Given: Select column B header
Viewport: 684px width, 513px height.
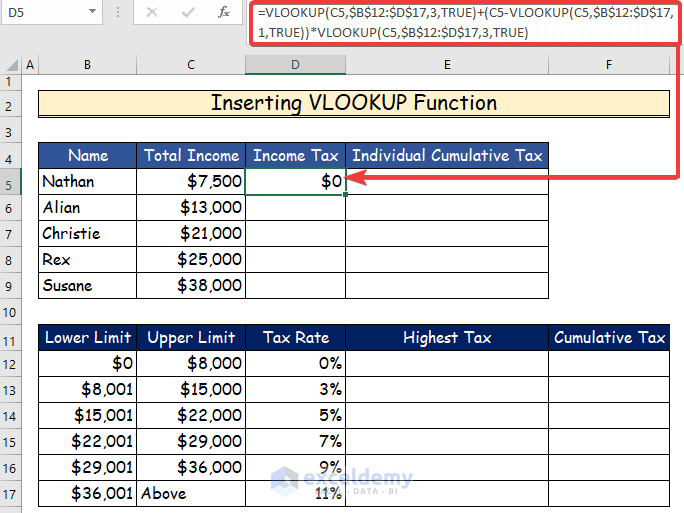Looking at the screenshot, I should (87, 65).
